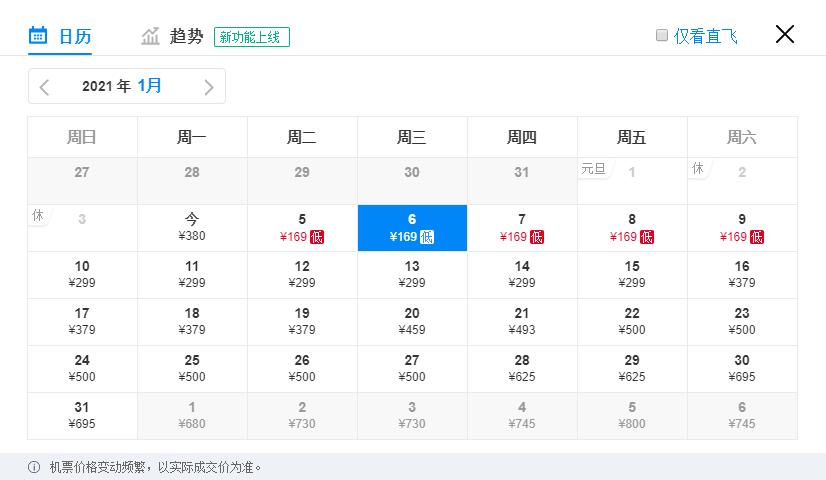This screenshot has width=826, height=480.
Task: Select February 3 priced ¥730
Action: point(412,415)
